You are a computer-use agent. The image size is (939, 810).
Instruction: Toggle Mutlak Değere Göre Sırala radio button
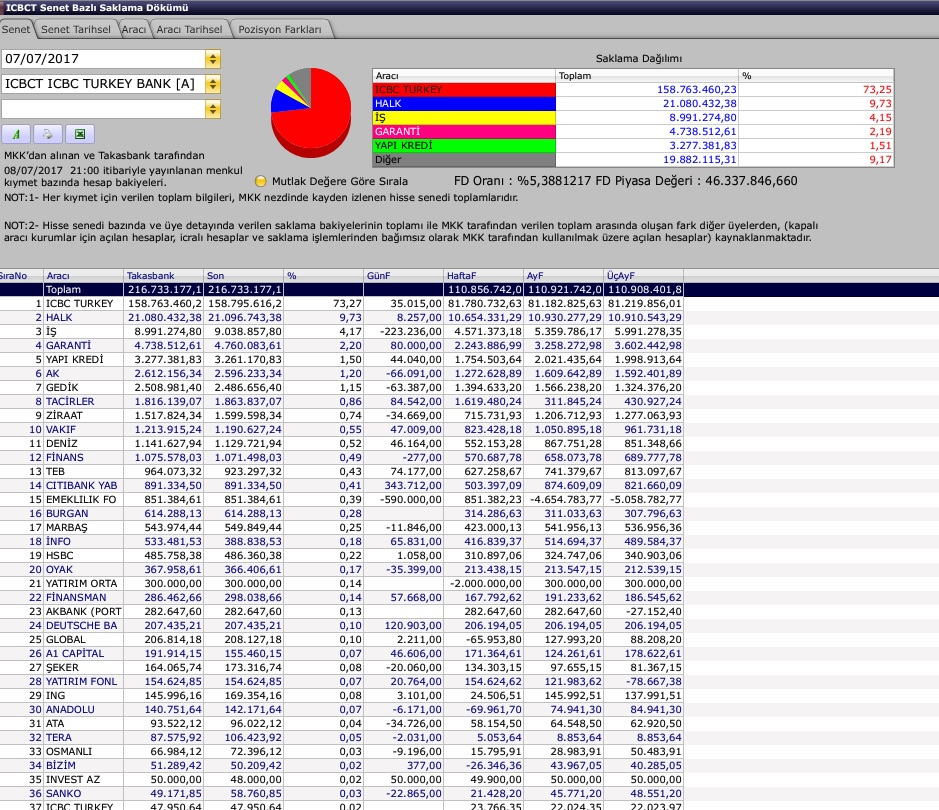coord(261,181)
